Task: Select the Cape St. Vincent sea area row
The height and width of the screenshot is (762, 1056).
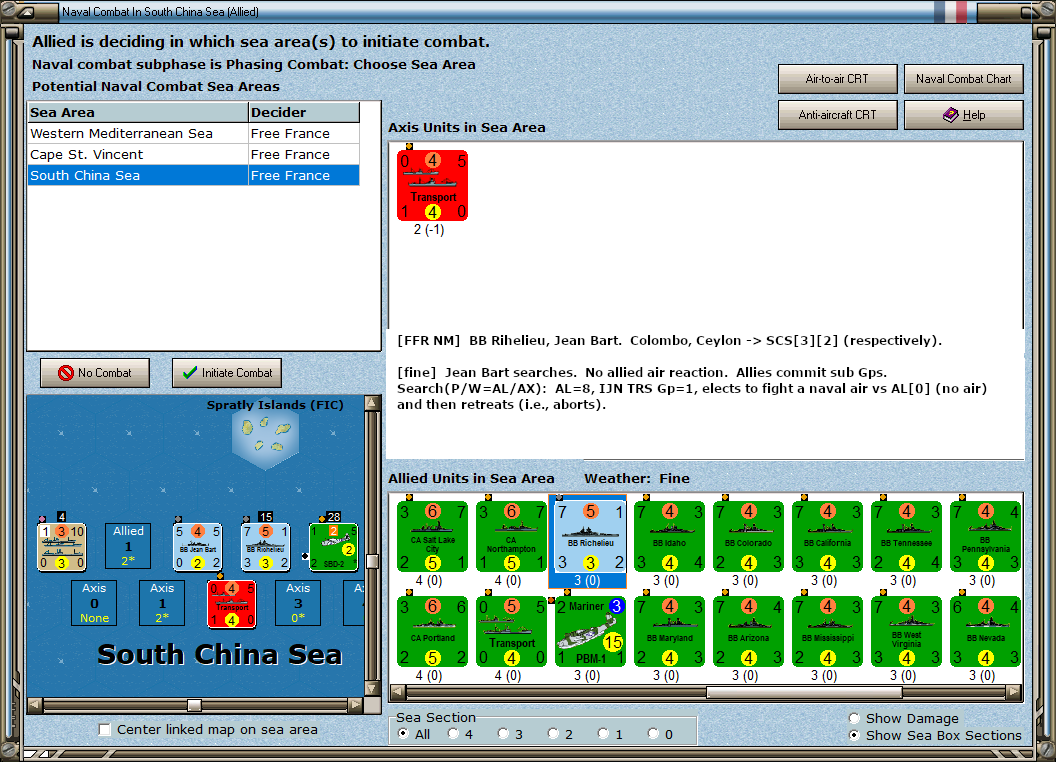Action: 194,154
